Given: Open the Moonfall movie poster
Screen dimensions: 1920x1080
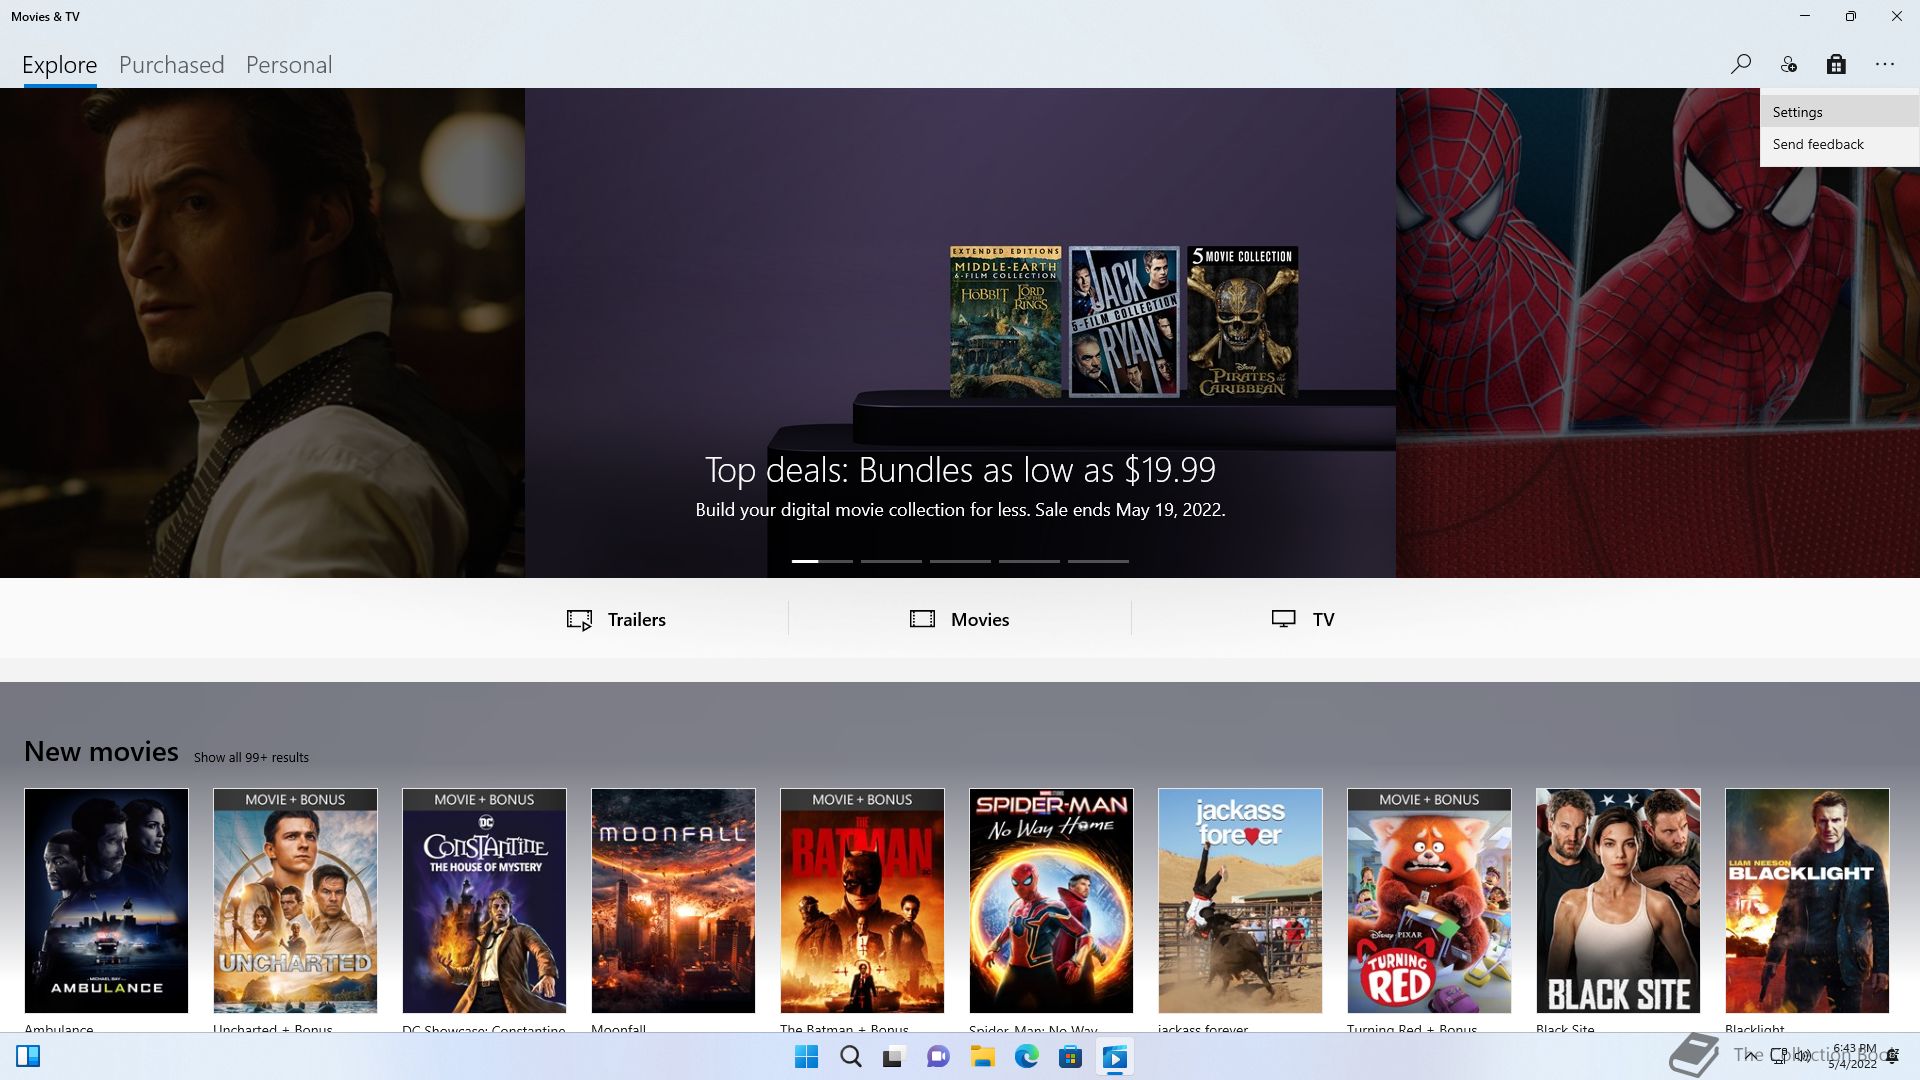Looking at the screenshot, I should pos(673,900).
